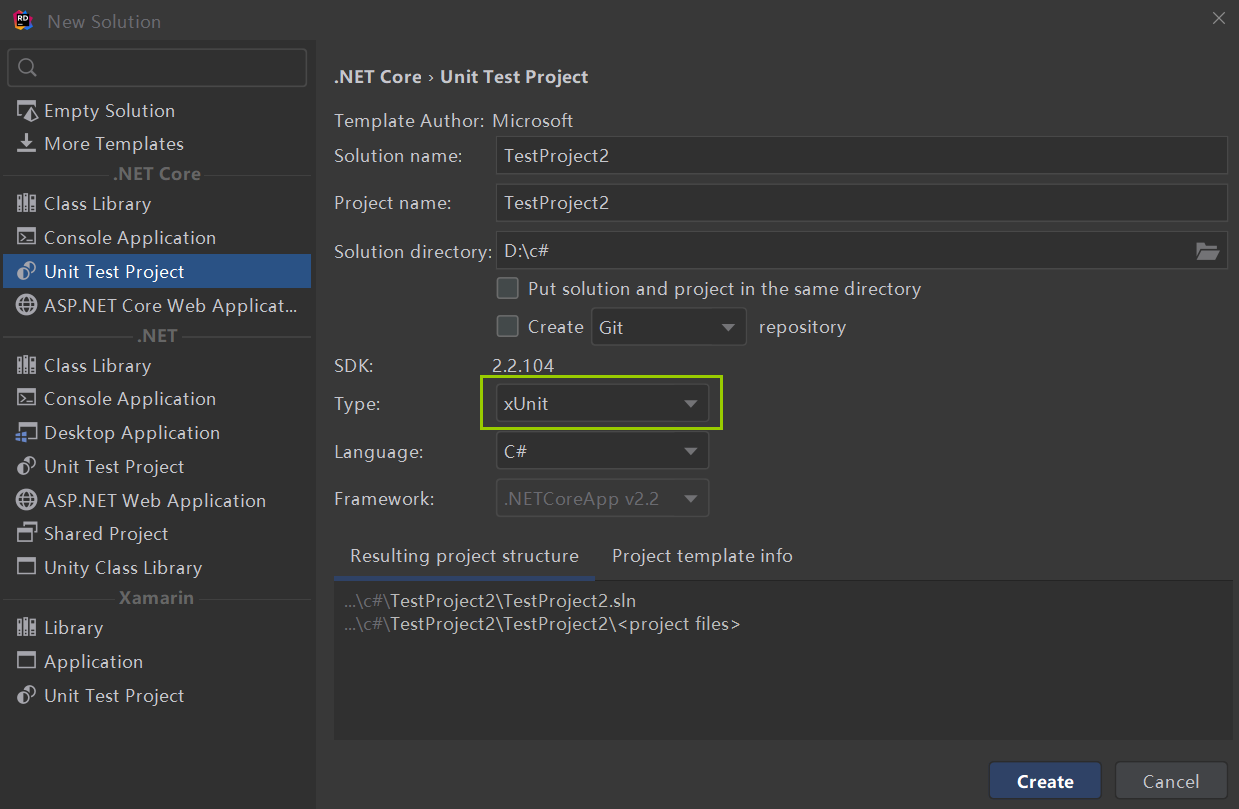Select ASP.NET Core Web Application template
The height and width of the screenshot is (809, 1239).
tap(157, 306)
